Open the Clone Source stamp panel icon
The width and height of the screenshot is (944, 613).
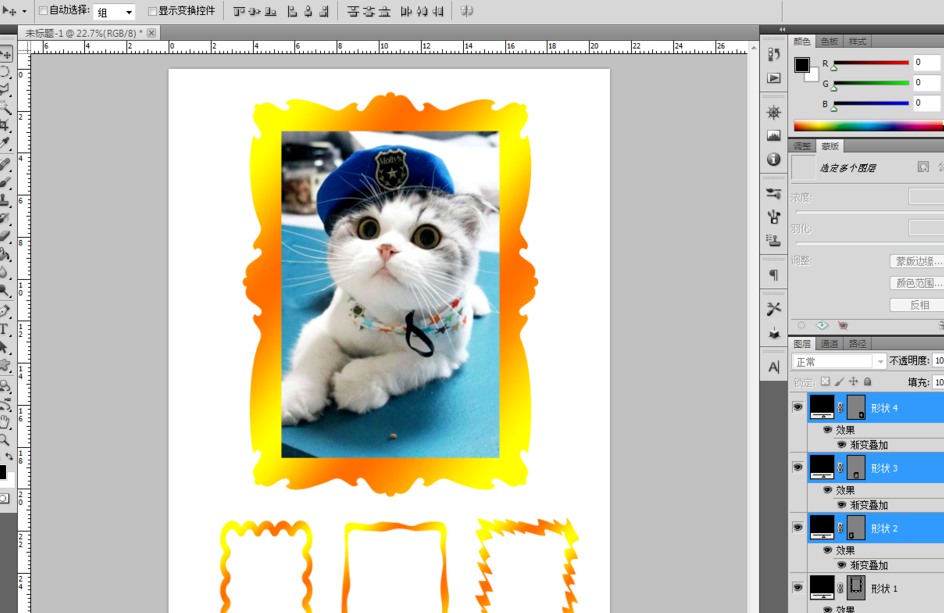774,240
